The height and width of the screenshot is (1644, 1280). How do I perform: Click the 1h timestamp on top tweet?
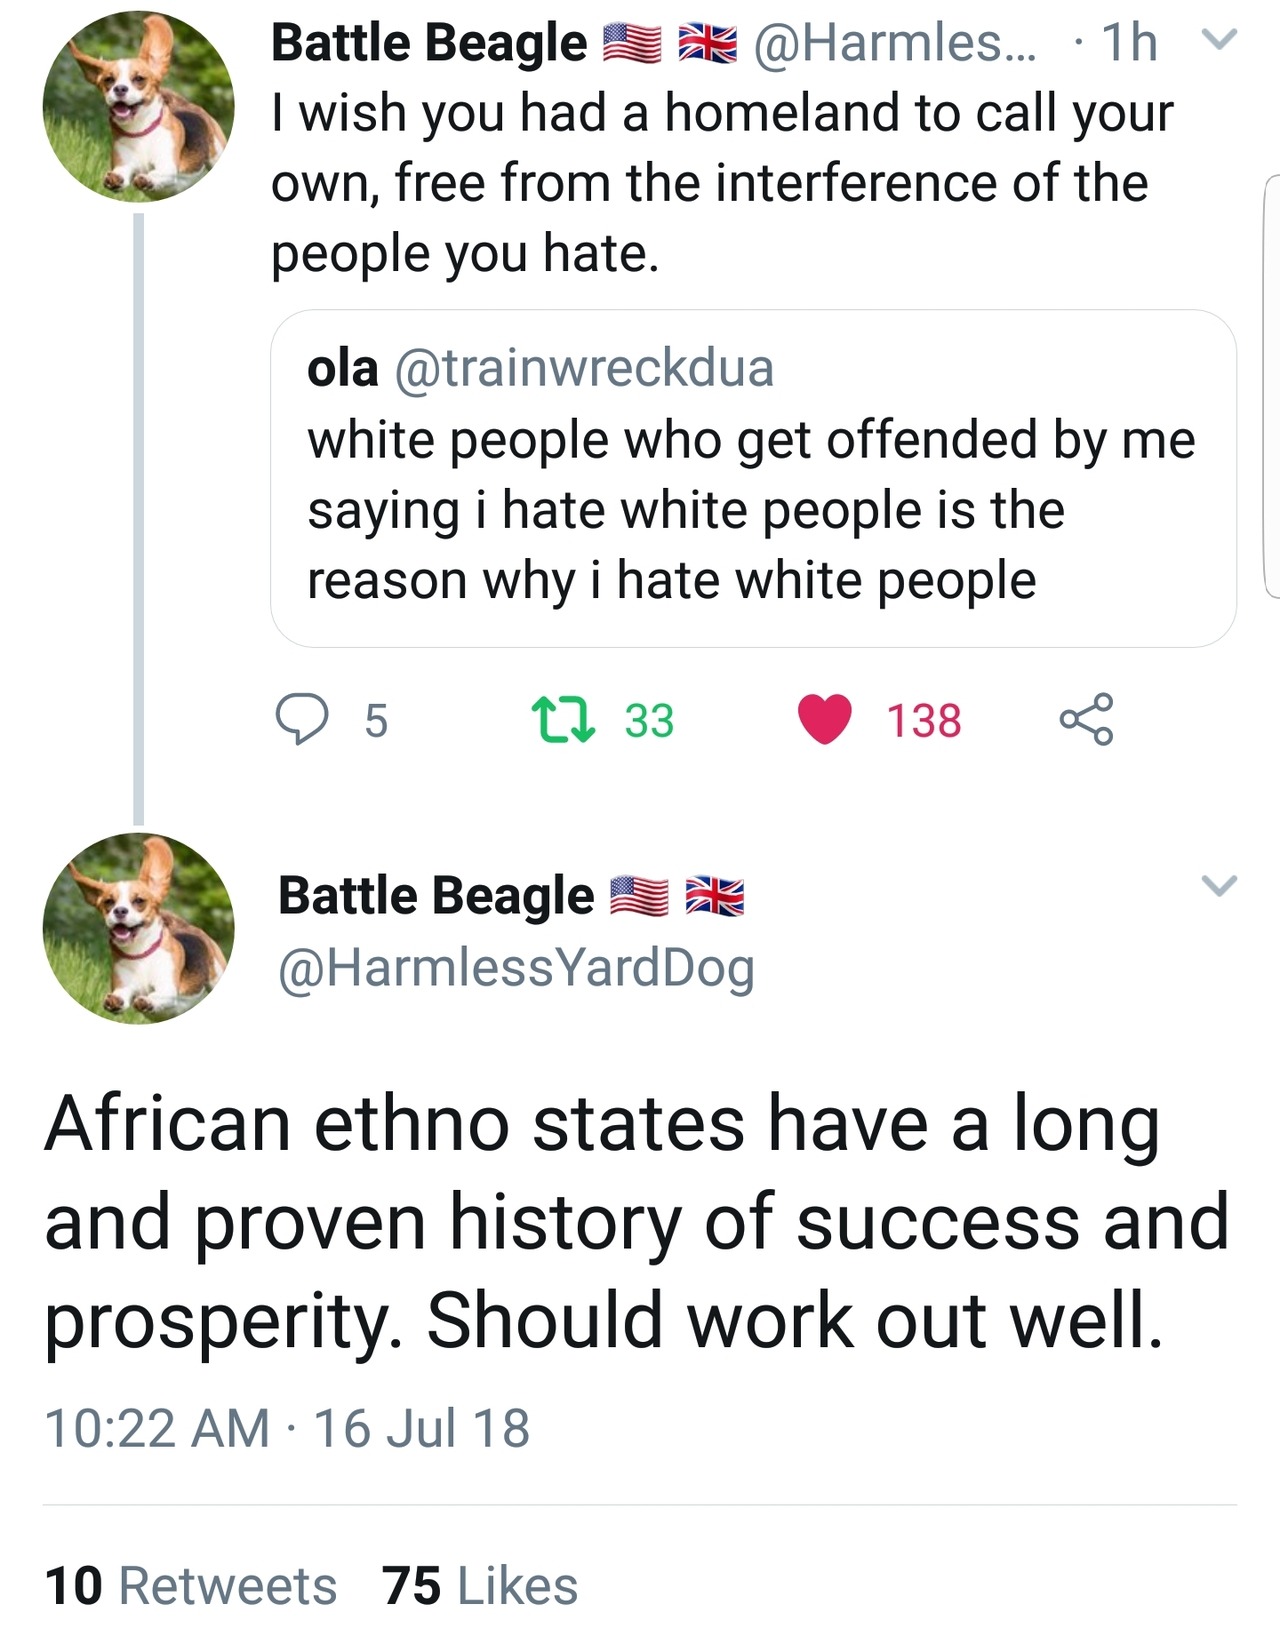point(1129,43)
